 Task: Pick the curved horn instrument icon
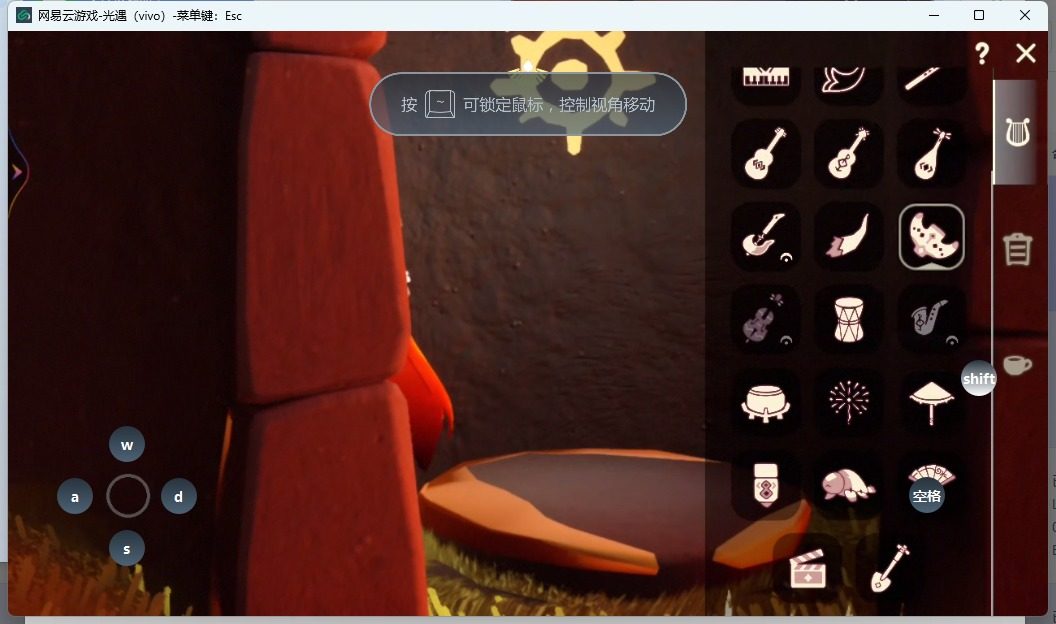coord(848,236)
